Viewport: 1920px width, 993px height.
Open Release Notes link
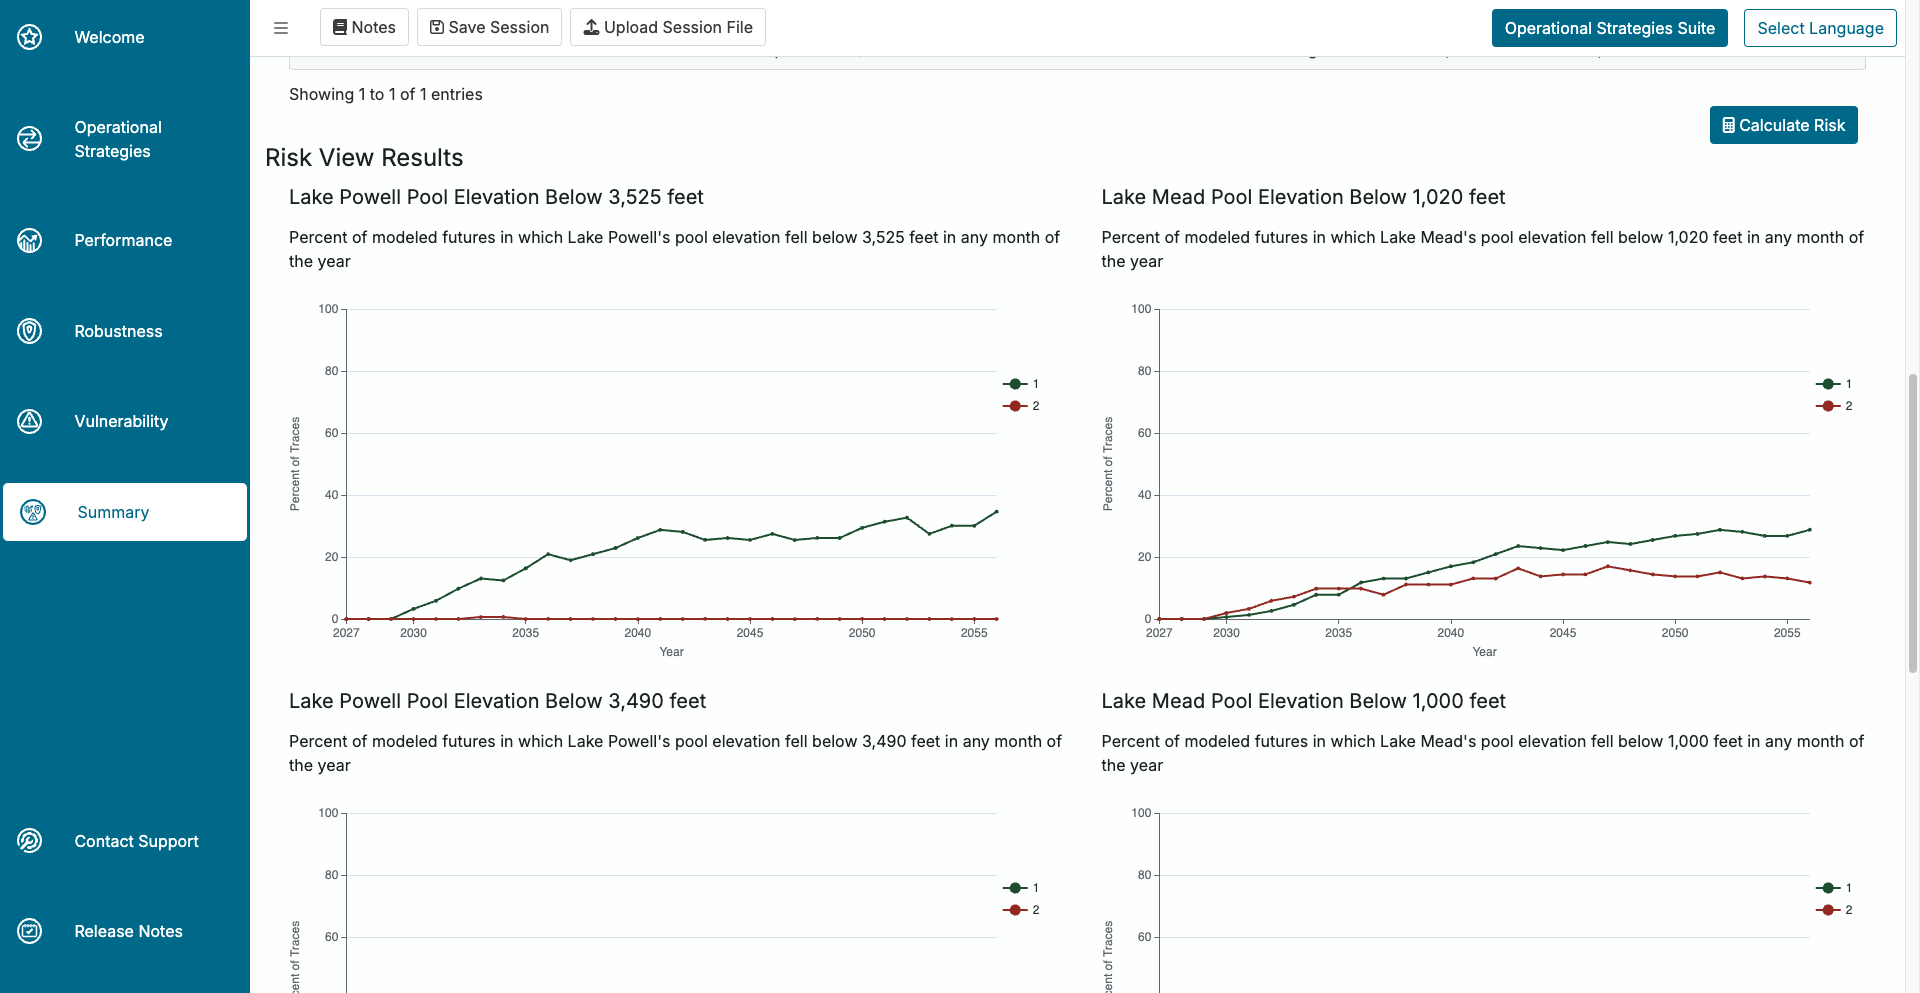pyautogui.click(x=128, y=931)
